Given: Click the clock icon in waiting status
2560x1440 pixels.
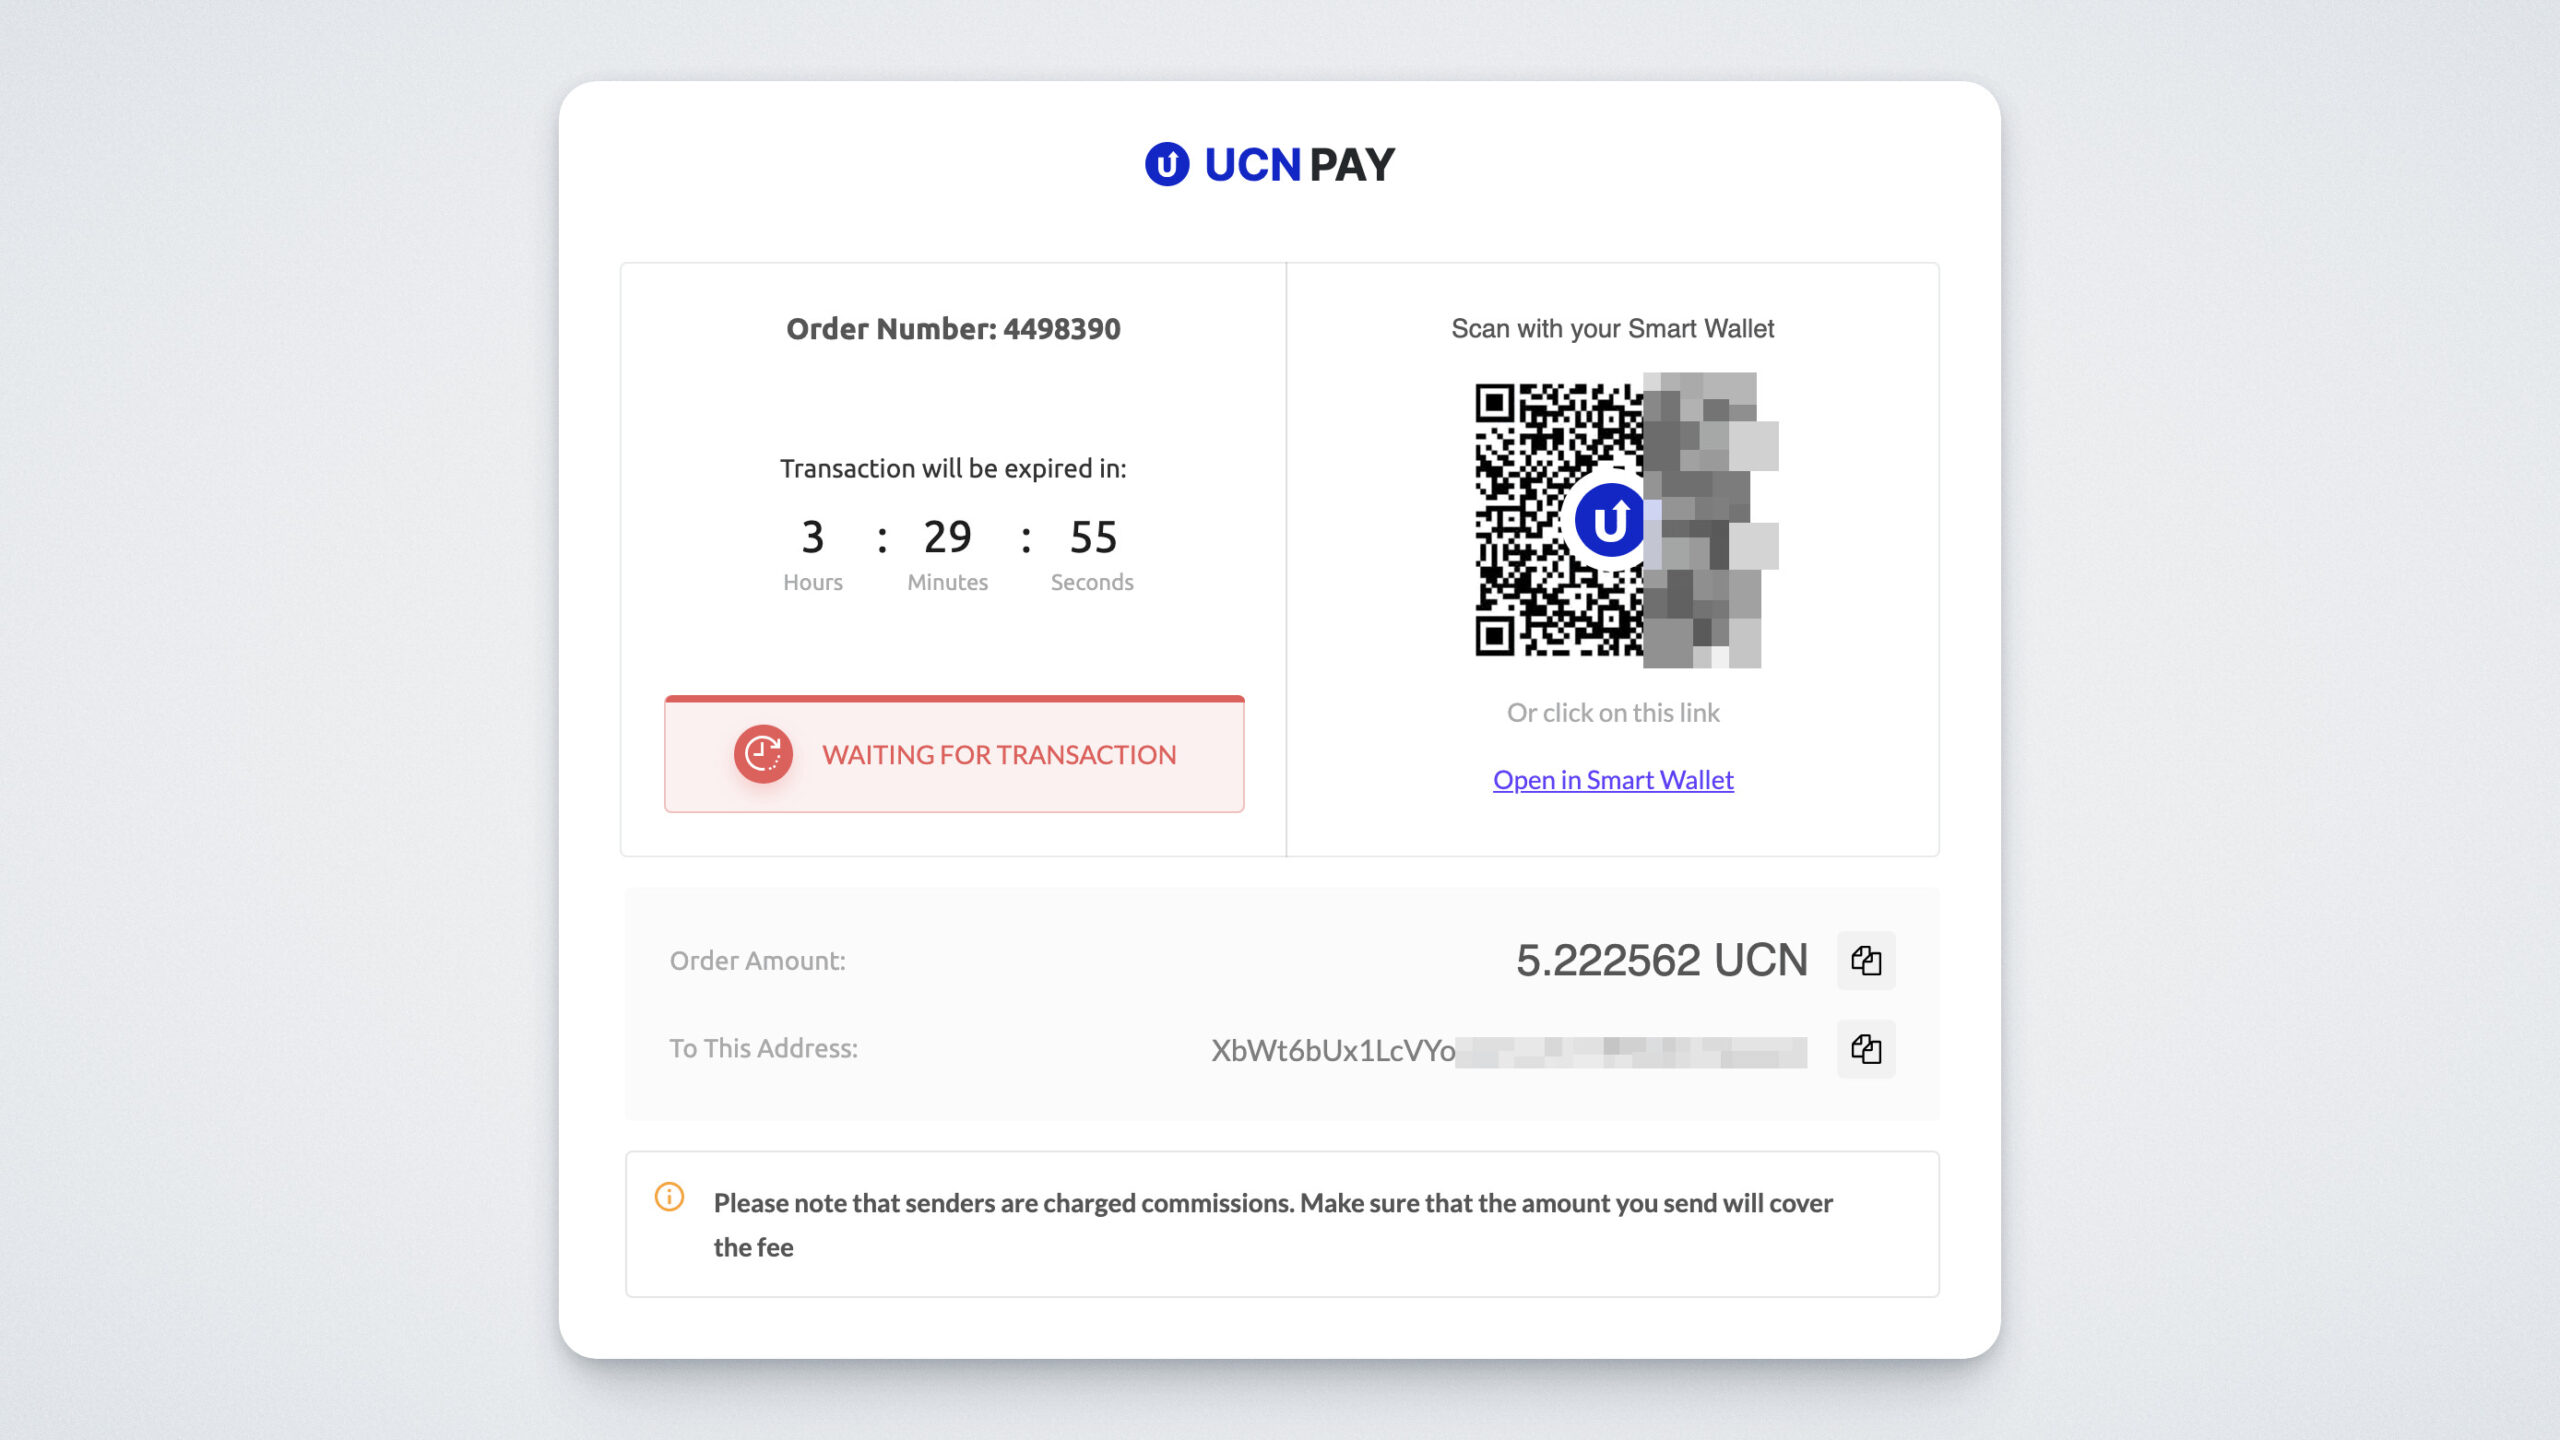Looking at the screenshot, I should click(763, 754).
